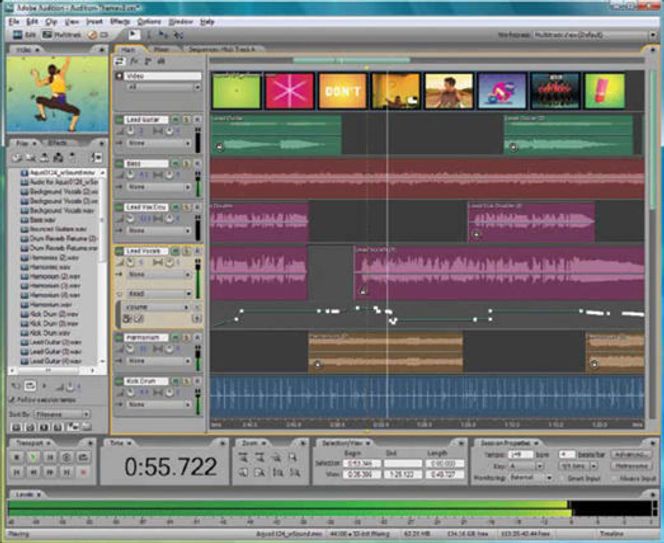This screenshot has height=543, width=664.
Task: Click the Stop button in Transport
Action: (17, 456)
